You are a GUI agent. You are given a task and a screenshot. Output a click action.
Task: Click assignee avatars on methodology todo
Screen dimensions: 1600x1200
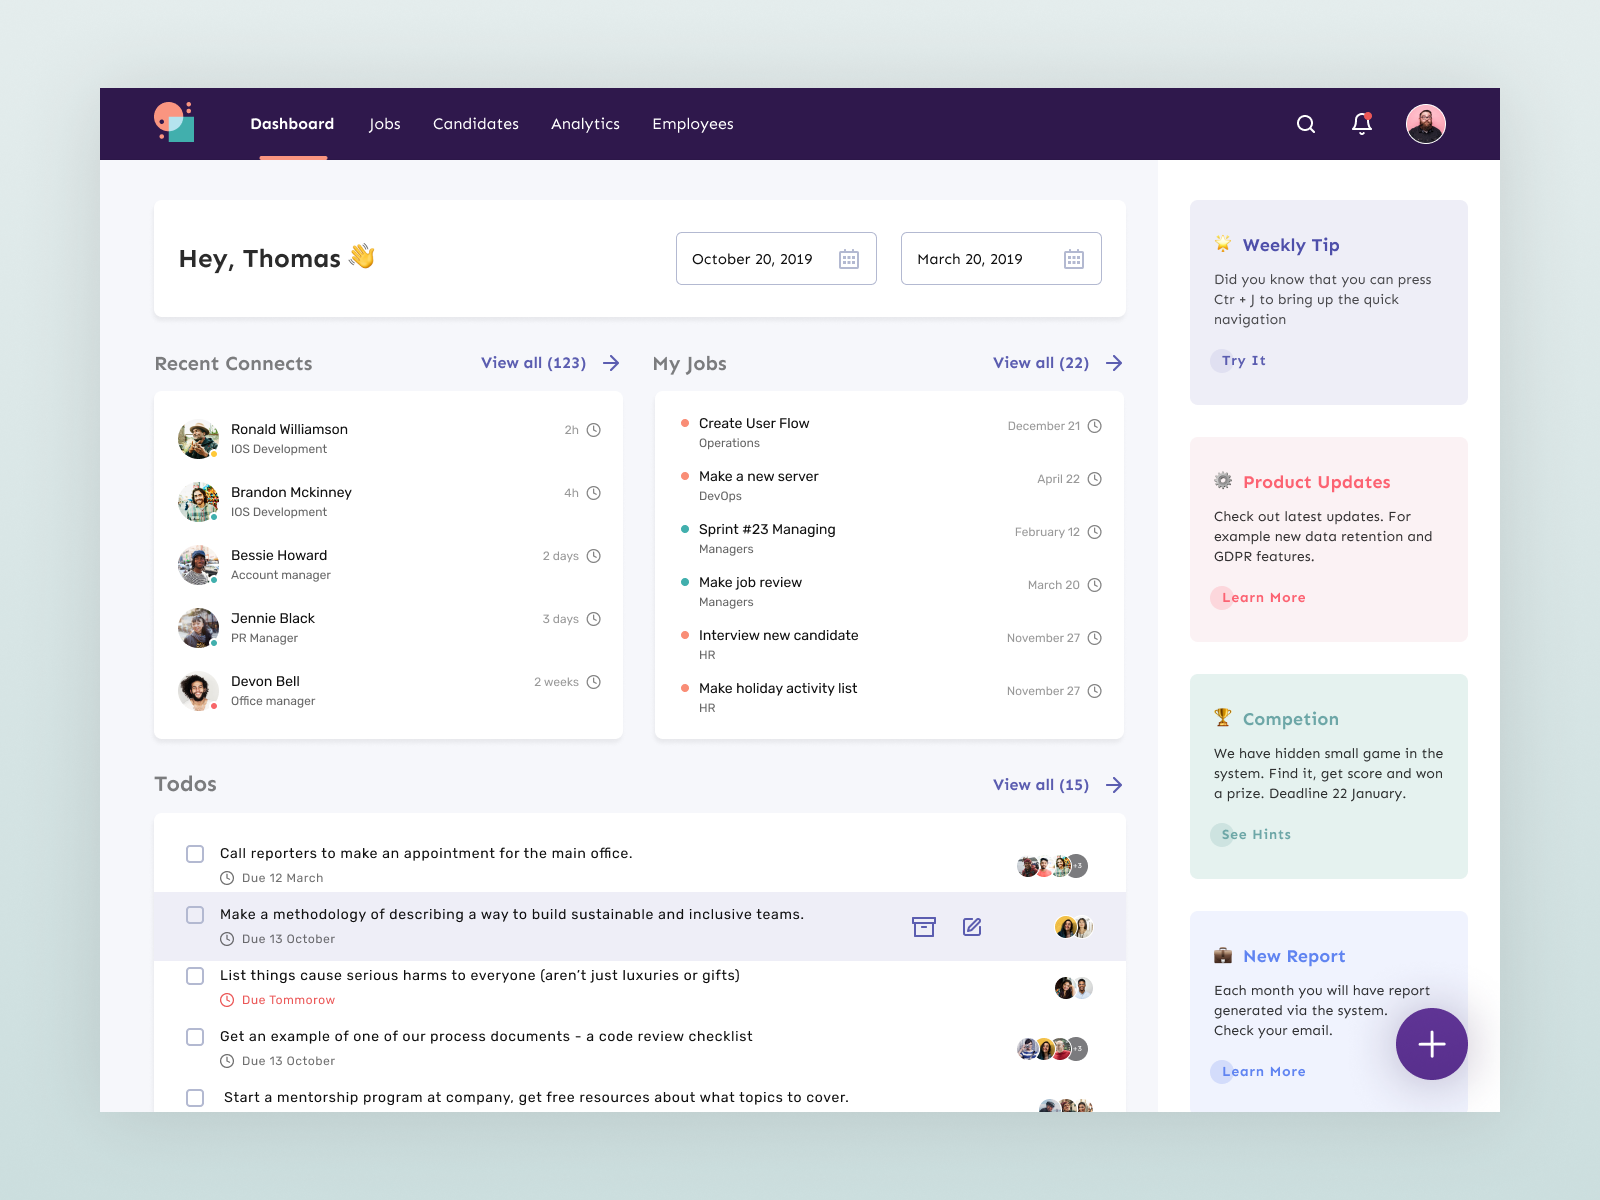point(1074,927)
